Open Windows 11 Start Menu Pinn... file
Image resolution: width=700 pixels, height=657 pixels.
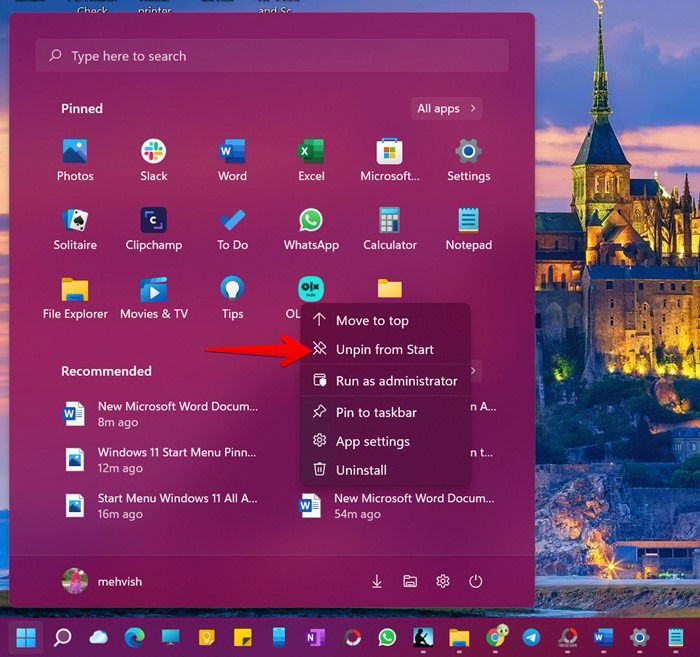click(x=162, y=460)
